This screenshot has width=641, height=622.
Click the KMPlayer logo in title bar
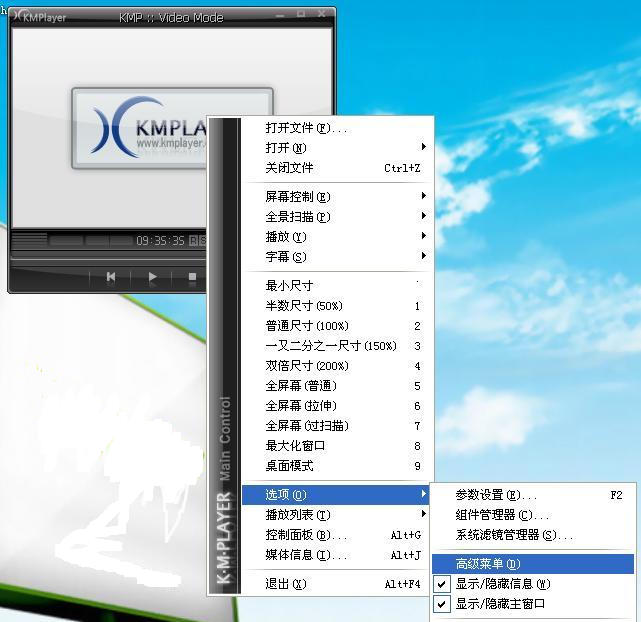click(38, 17)
